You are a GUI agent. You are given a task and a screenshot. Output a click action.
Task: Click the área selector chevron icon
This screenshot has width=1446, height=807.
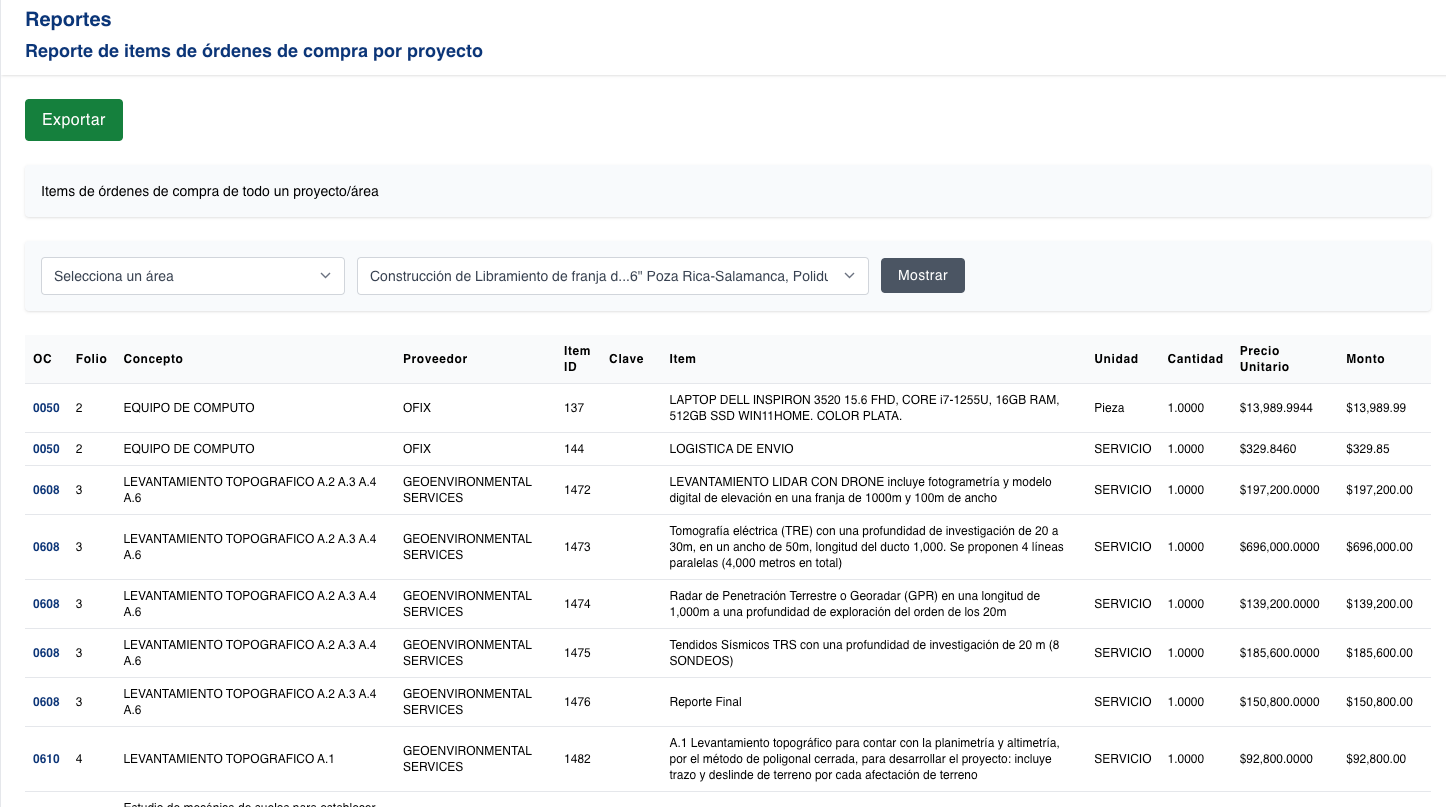[325, 275]
